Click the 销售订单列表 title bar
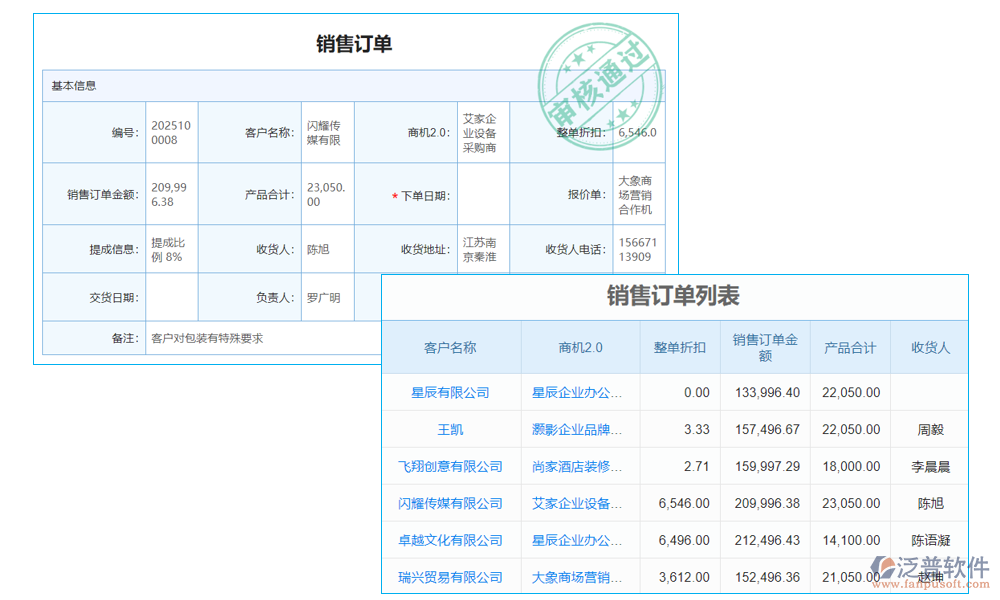The height and width of the screenshot is (600, 1000). 677,296
